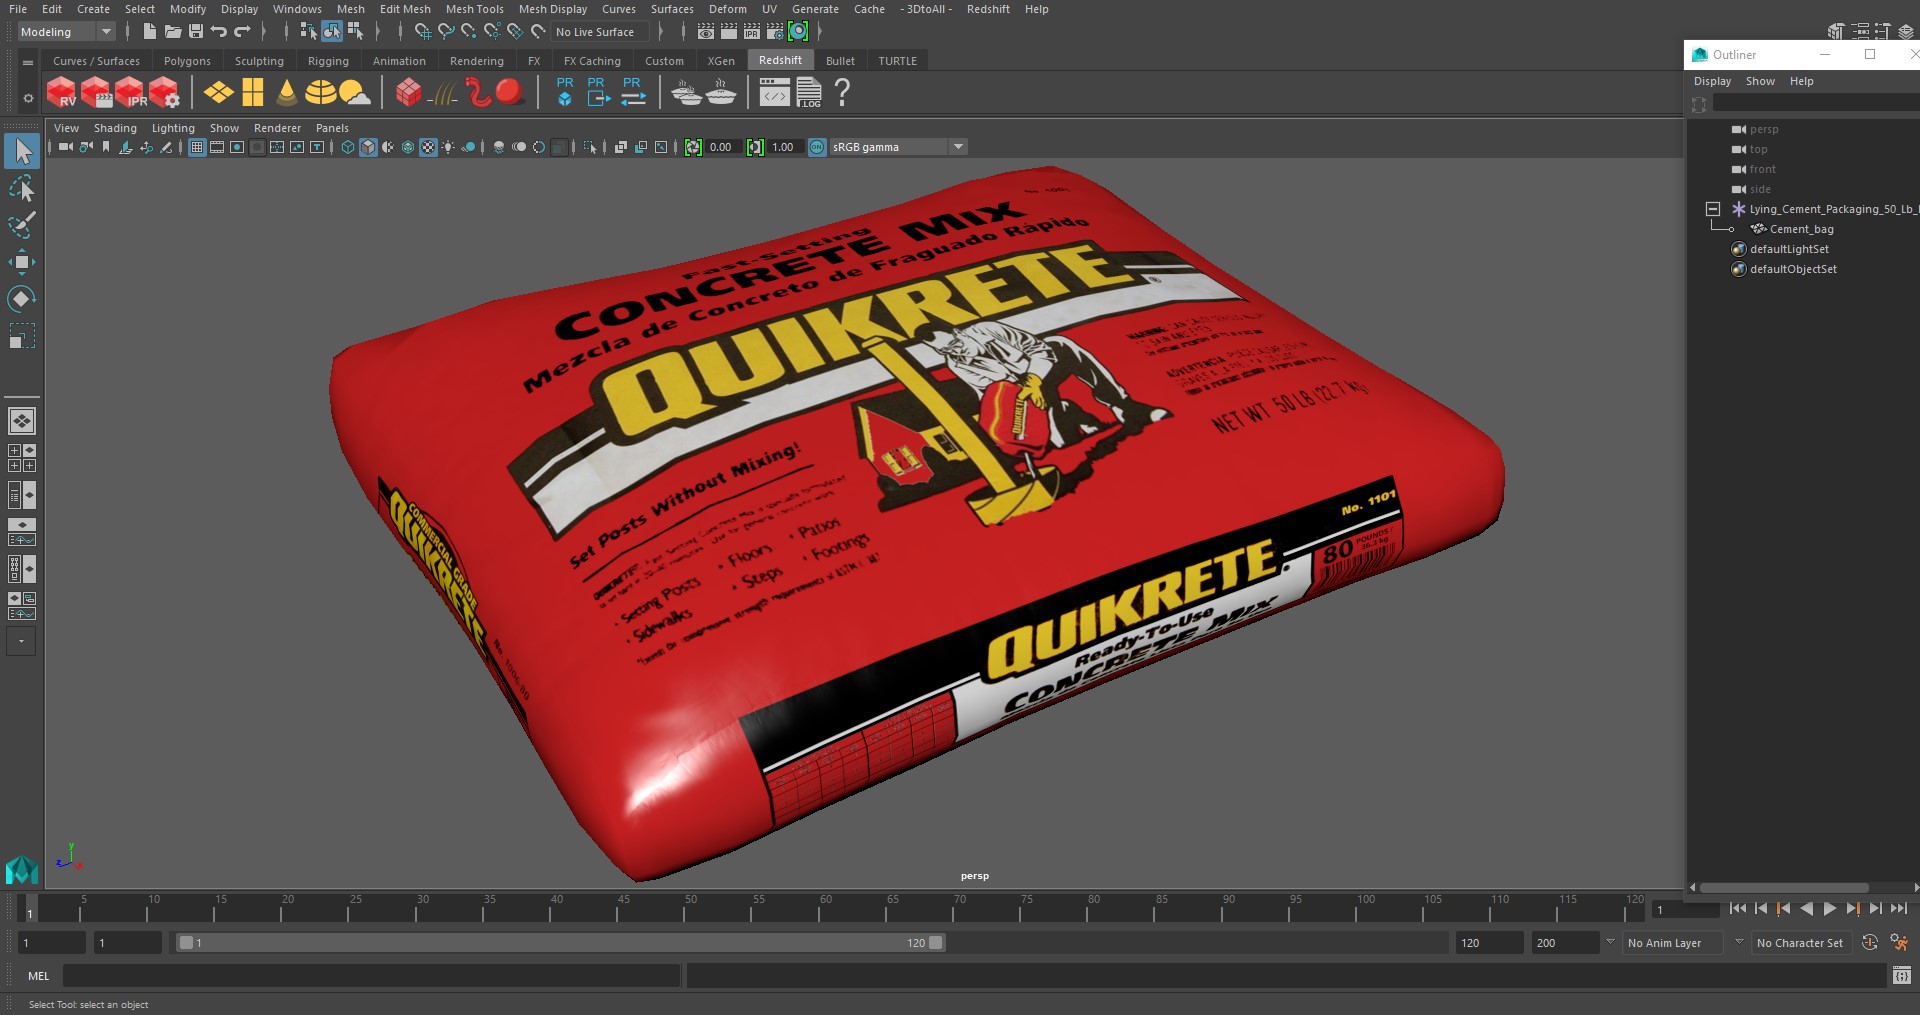This screenshot has height=1015, width=1920.
Task: Open the Mesh Tools menu
Action: (x=474, y=9)
